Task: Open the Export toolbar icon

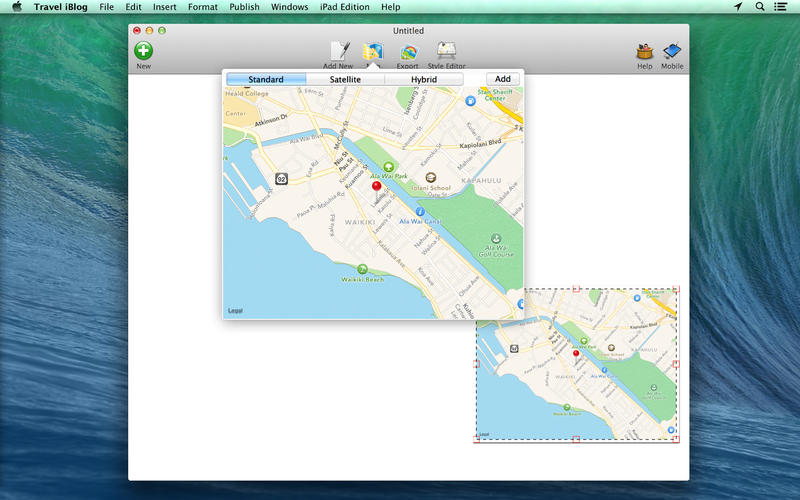Action: [409, 53]
